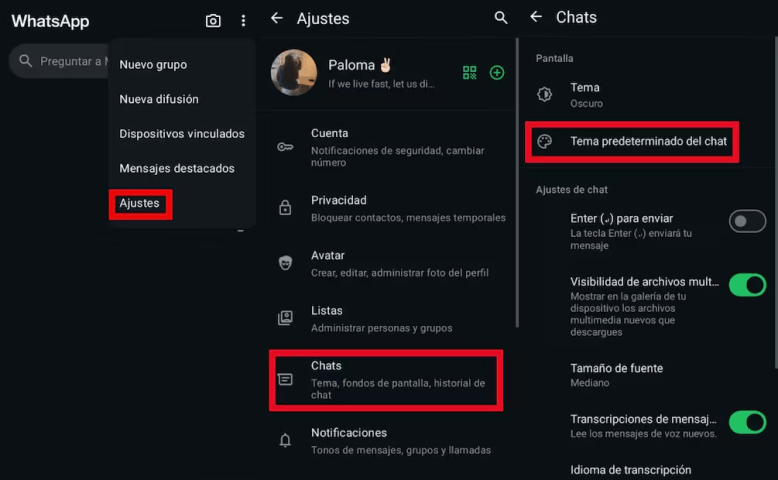The height and width of the screenshot is (480, 778).
Task: Select Ajustes from the dropdown menu
Action: [x=139, y=204]
